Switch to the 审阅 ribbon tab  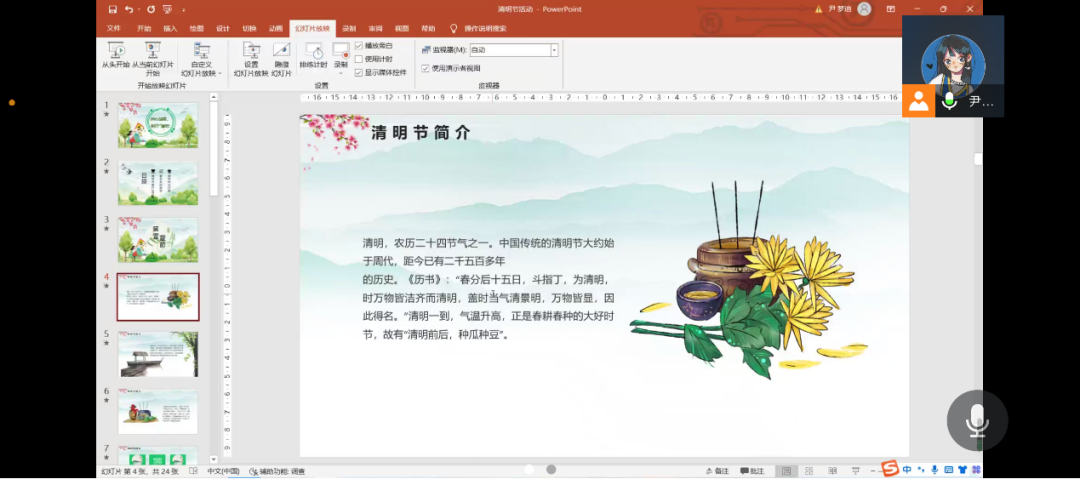click(x=375, y=29)
